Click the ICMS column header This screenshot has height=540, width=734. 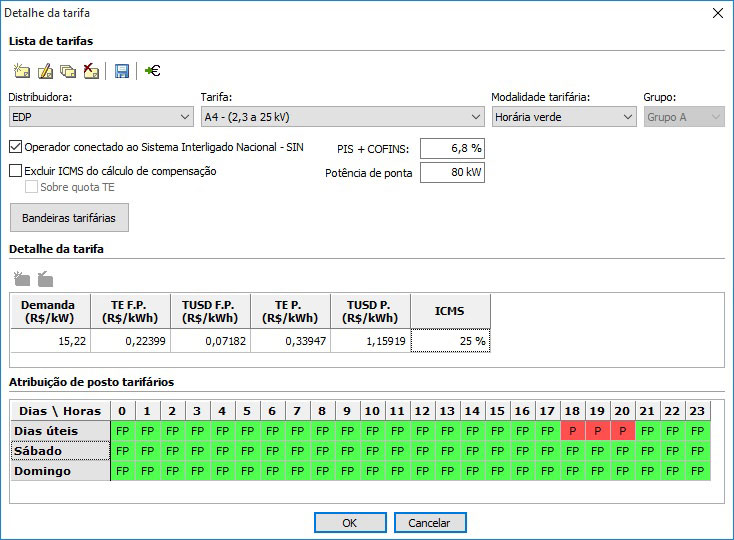click(451, 311)
